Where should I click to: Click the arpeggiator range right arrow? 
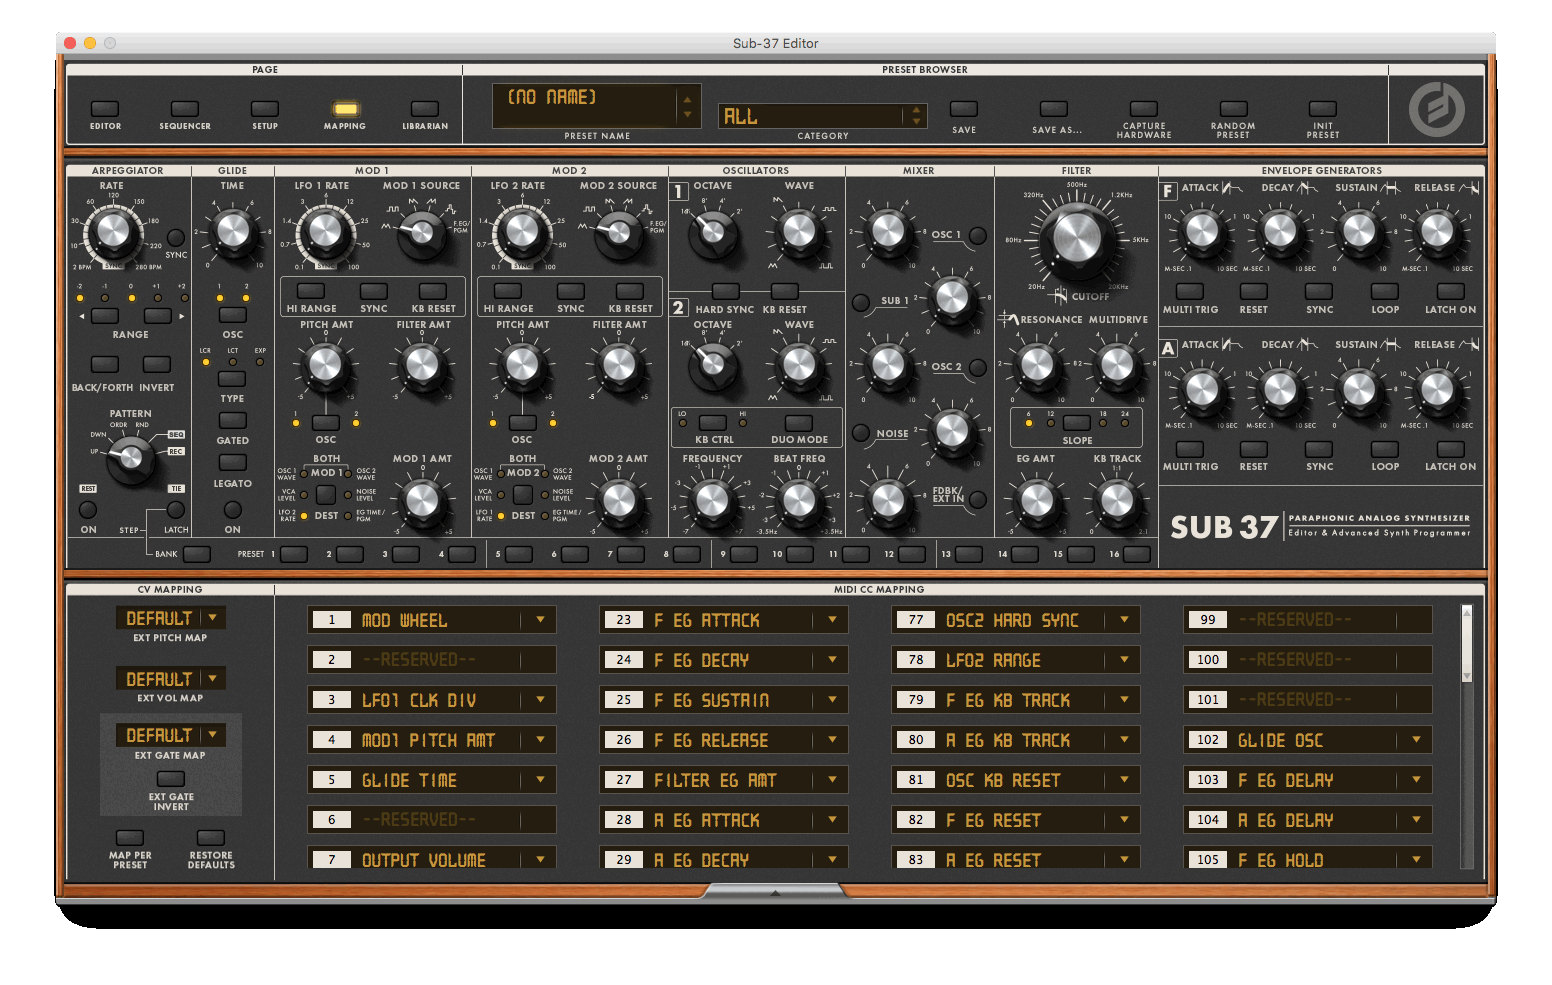click(182, 316)
